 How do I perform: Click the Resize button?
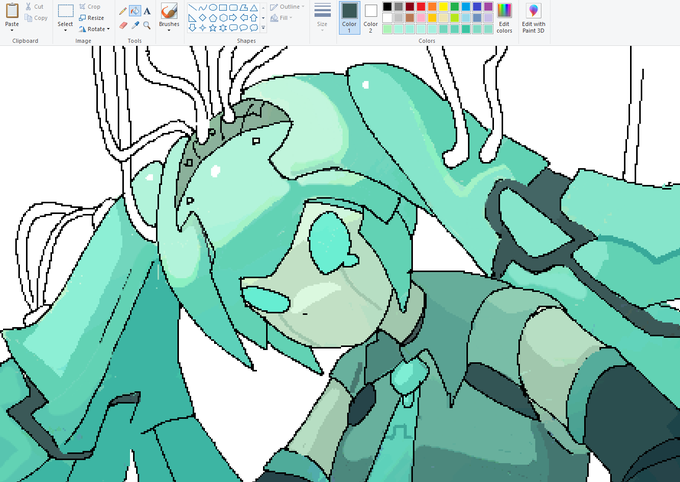(92, 18)
